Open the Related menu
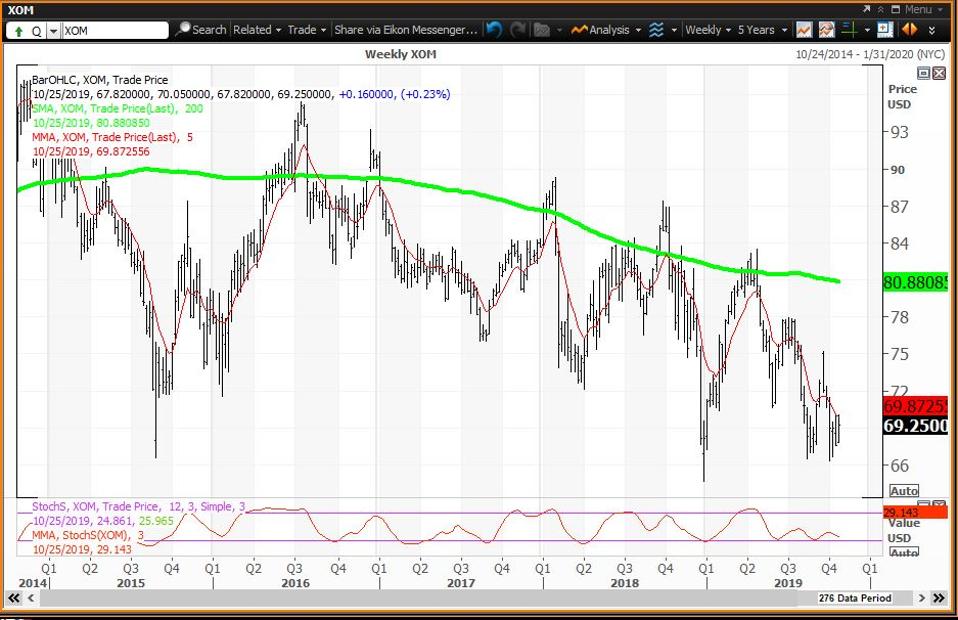This screenshot has height=620, width=958. coord(257,30)
